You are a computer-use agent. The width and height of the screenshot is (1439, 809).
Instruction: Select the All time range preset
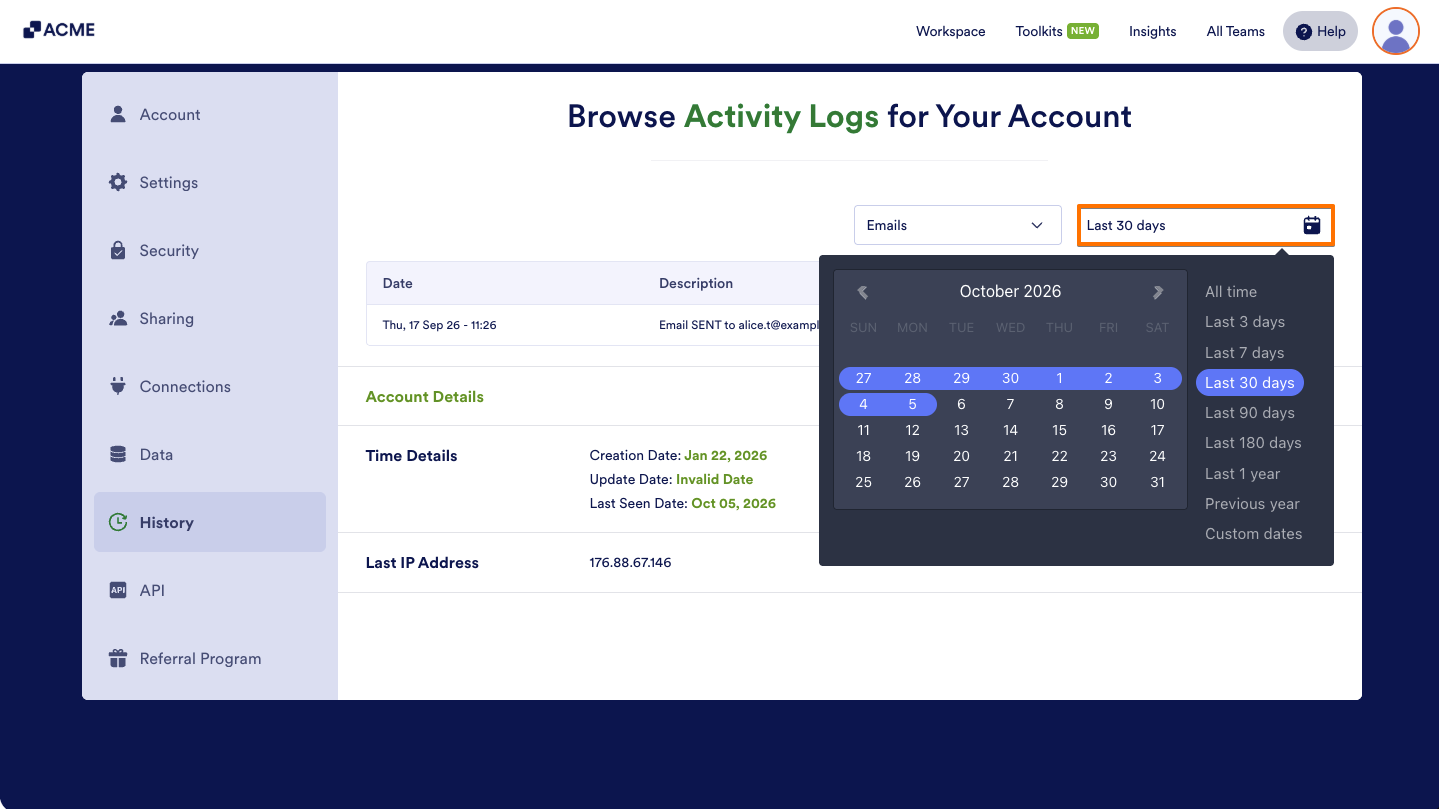(1230, 292)
